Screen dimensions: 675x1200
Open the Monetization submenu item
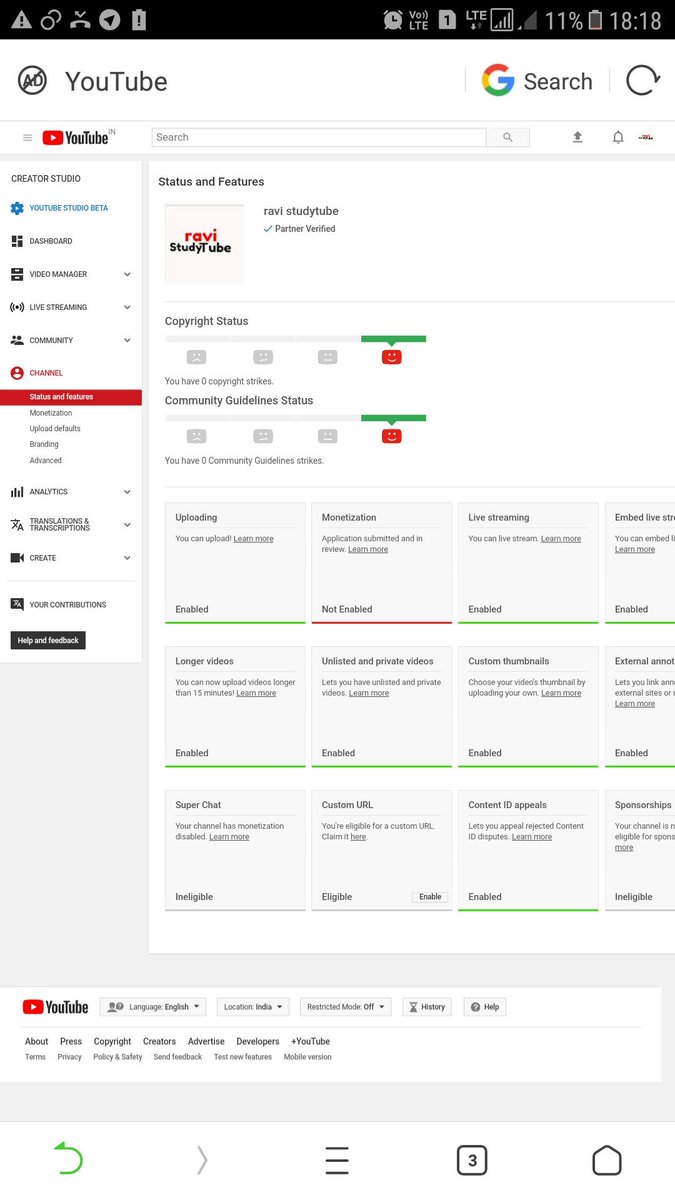point(51,413)
